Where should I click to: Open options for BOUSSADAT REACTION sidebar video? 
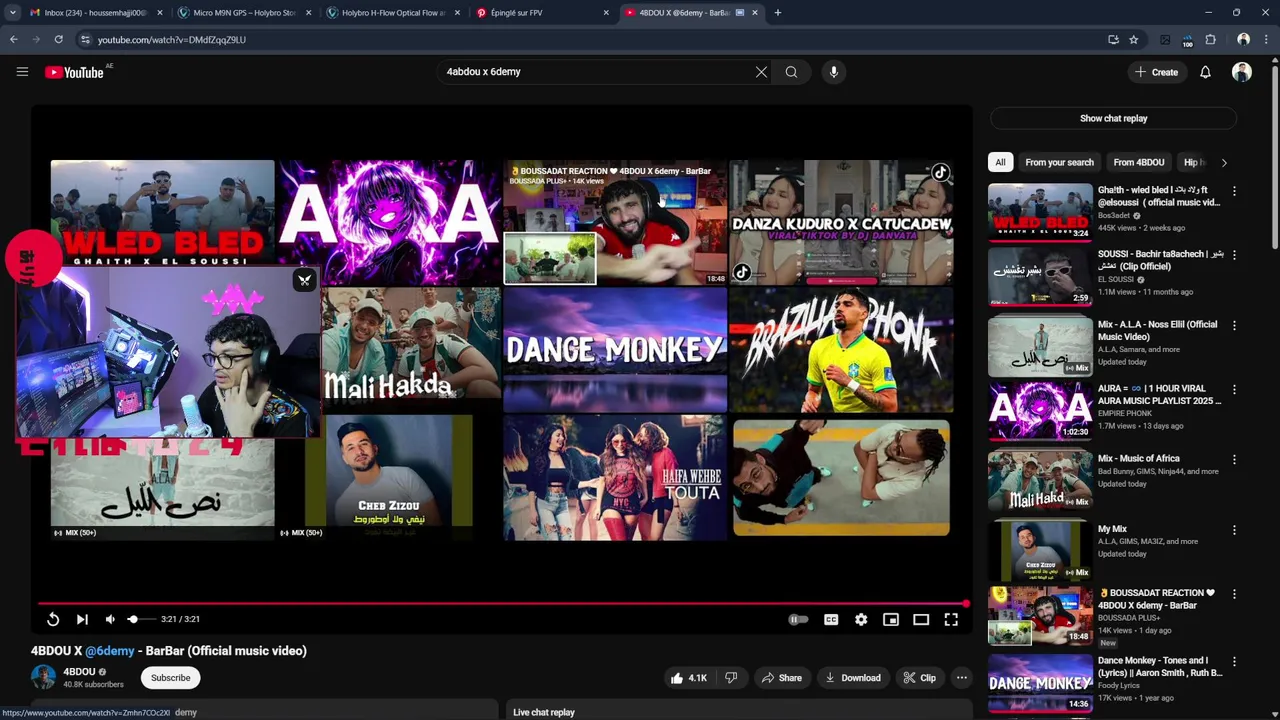click(1234, 595)
